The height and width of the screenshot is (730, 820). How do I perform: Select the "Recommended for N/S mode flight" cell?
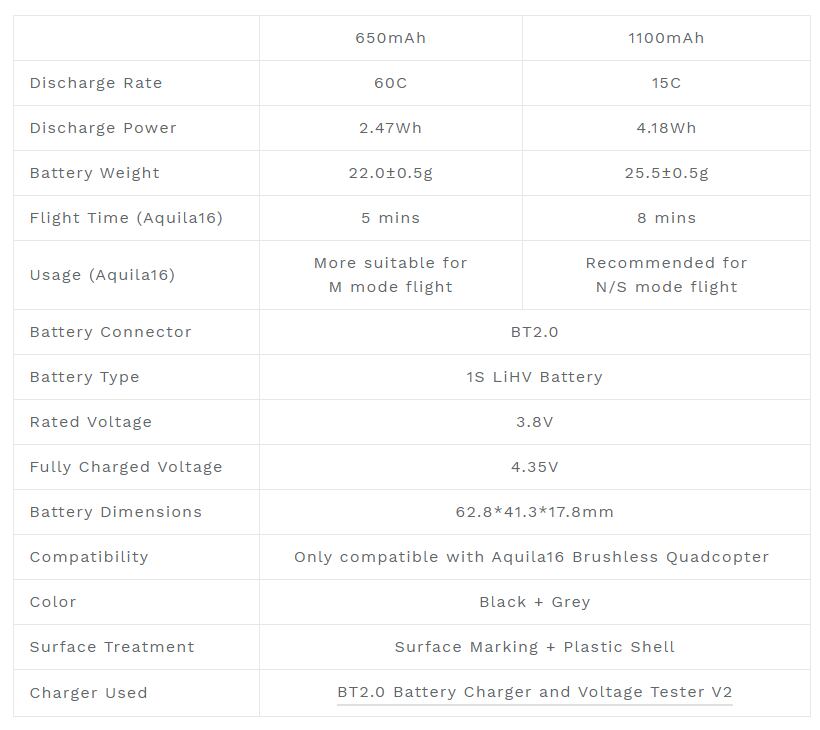coord(666,275)
